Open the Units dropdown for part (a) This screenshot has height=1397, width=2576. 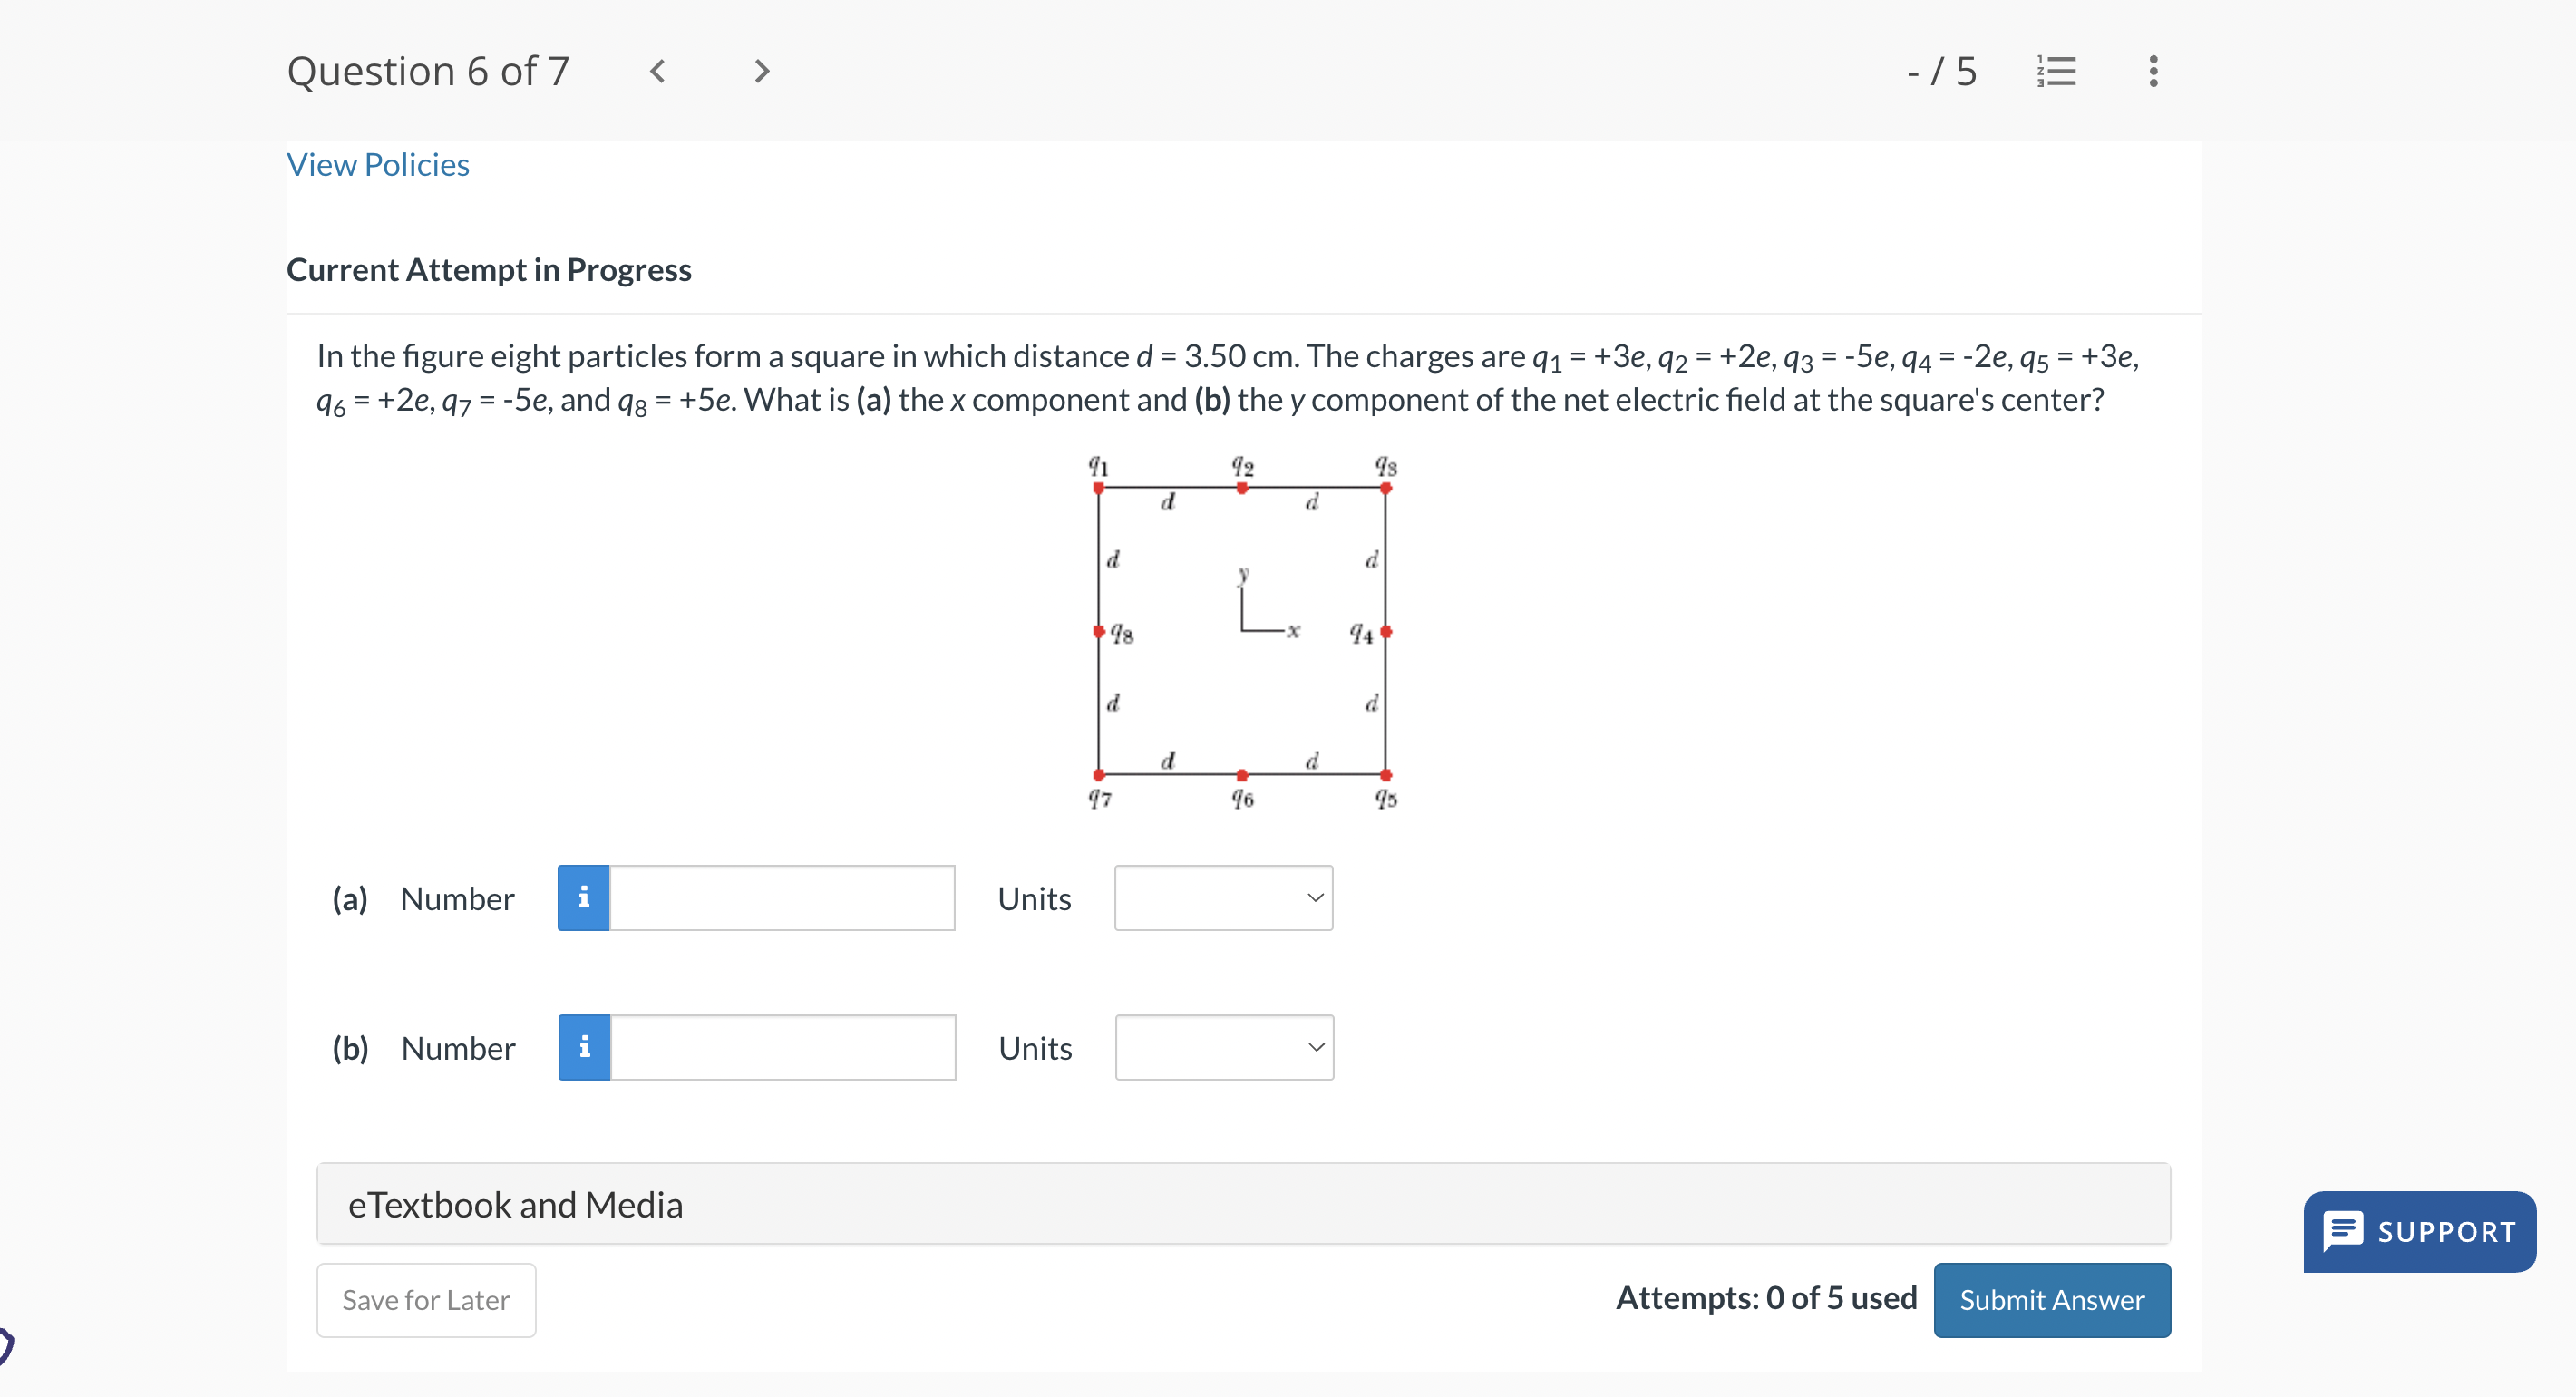[1223, 898]
